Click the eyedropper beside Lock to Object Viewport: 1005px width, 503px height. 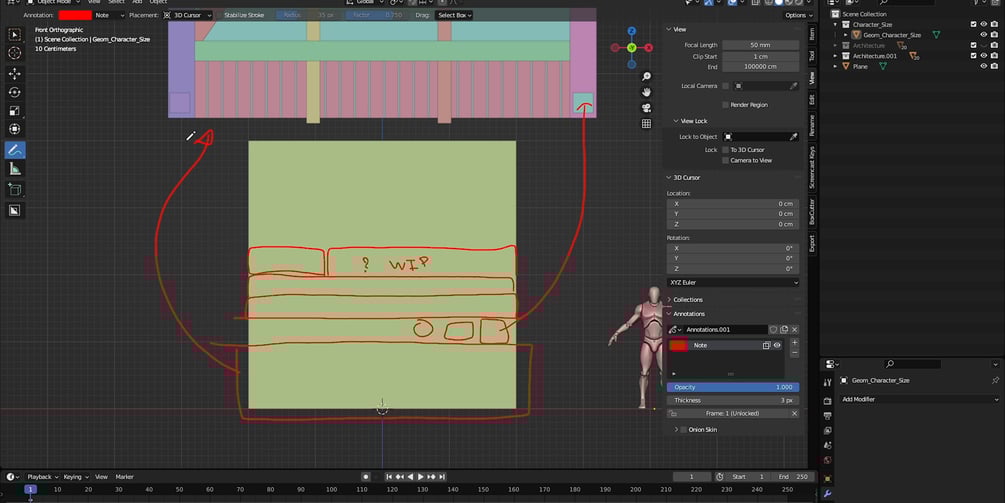pos(793,137)
